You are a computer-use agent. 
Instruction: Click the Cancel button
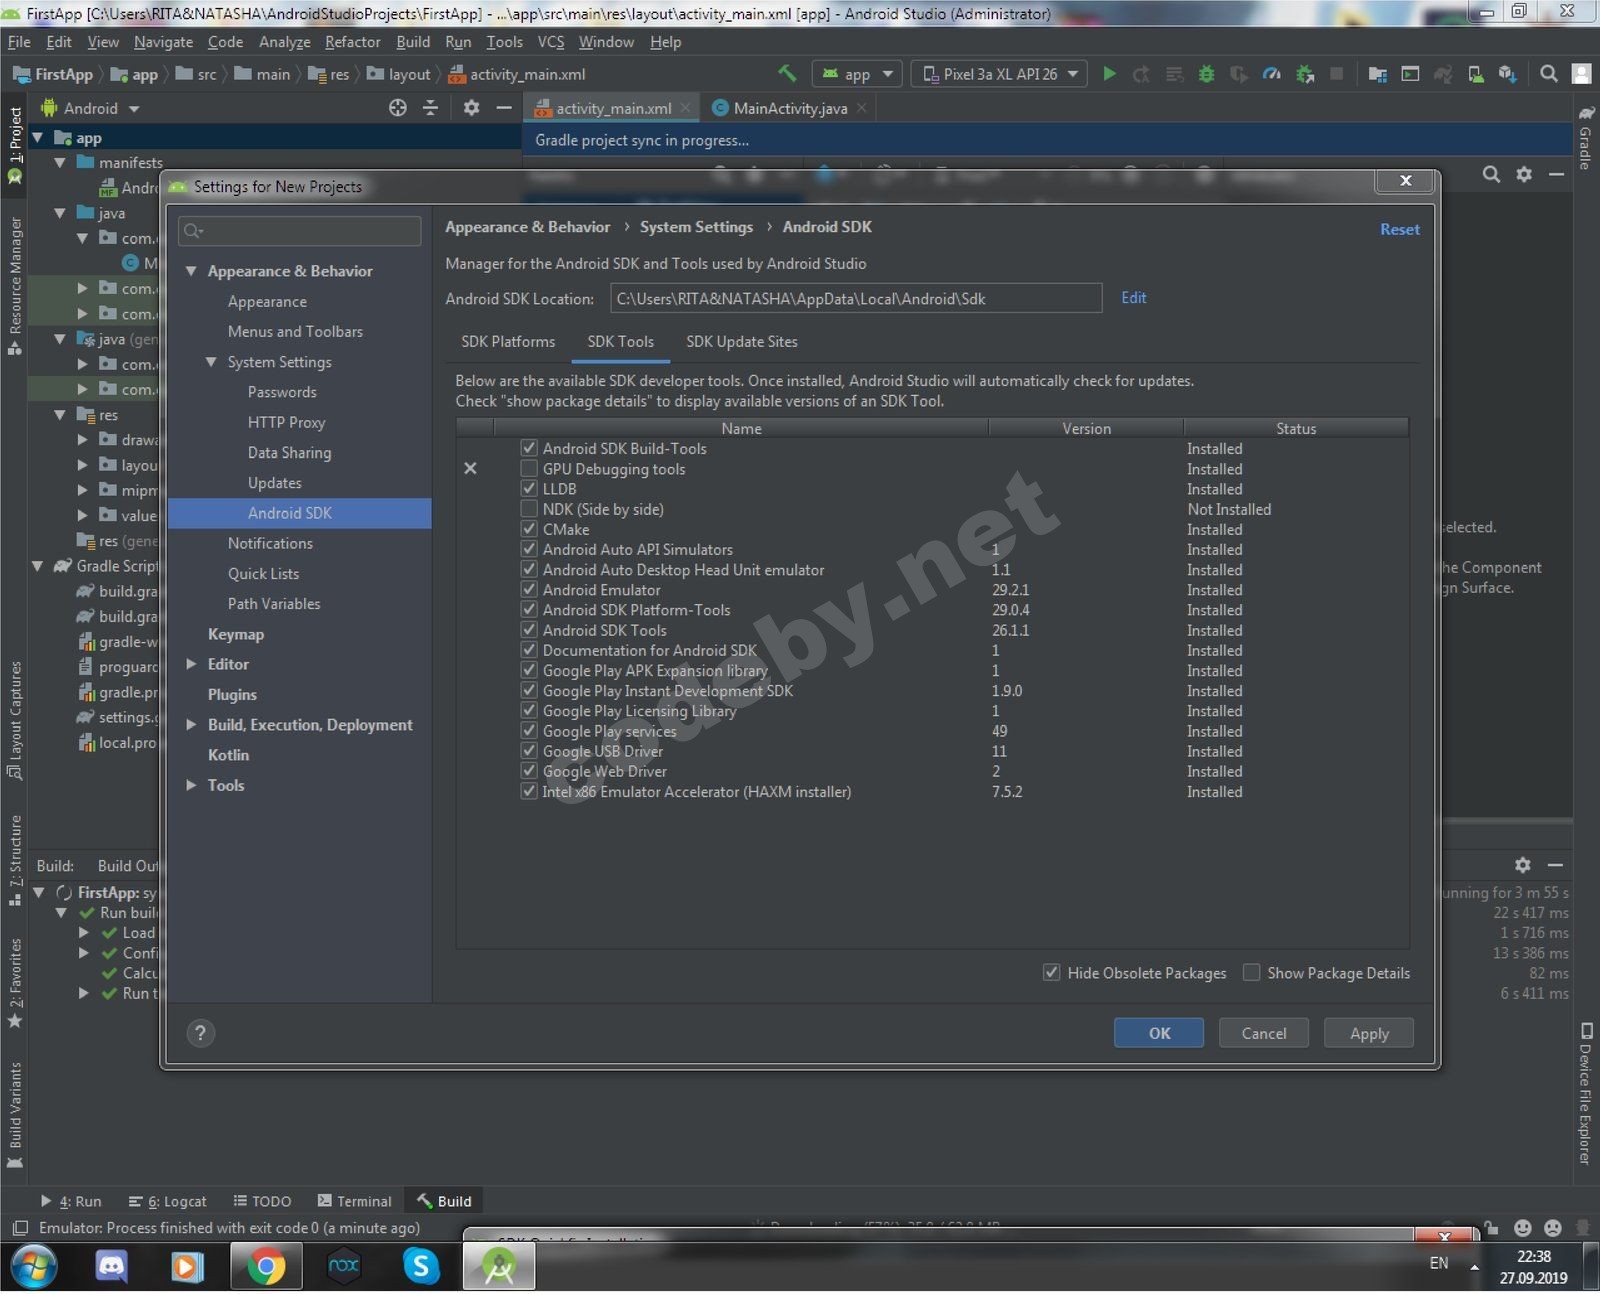(1264, 1033)
